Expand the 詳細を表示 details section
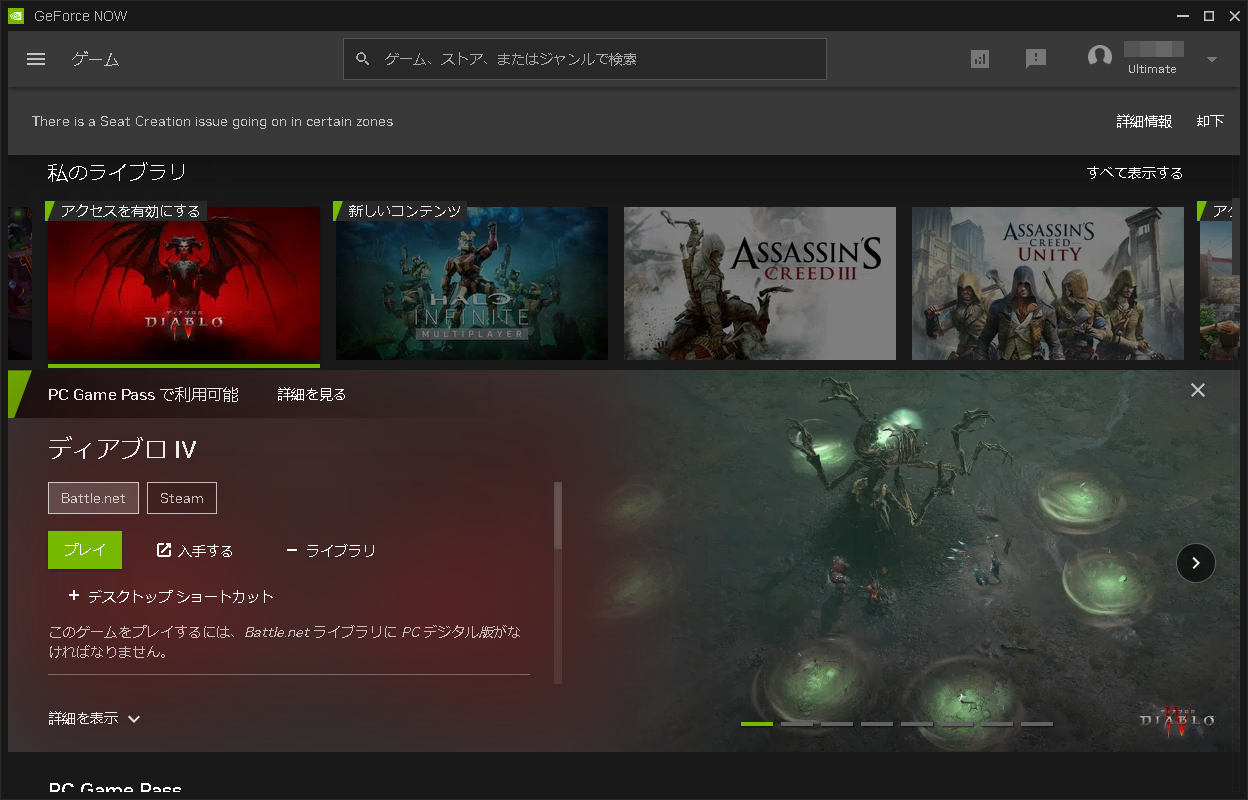 95,718
